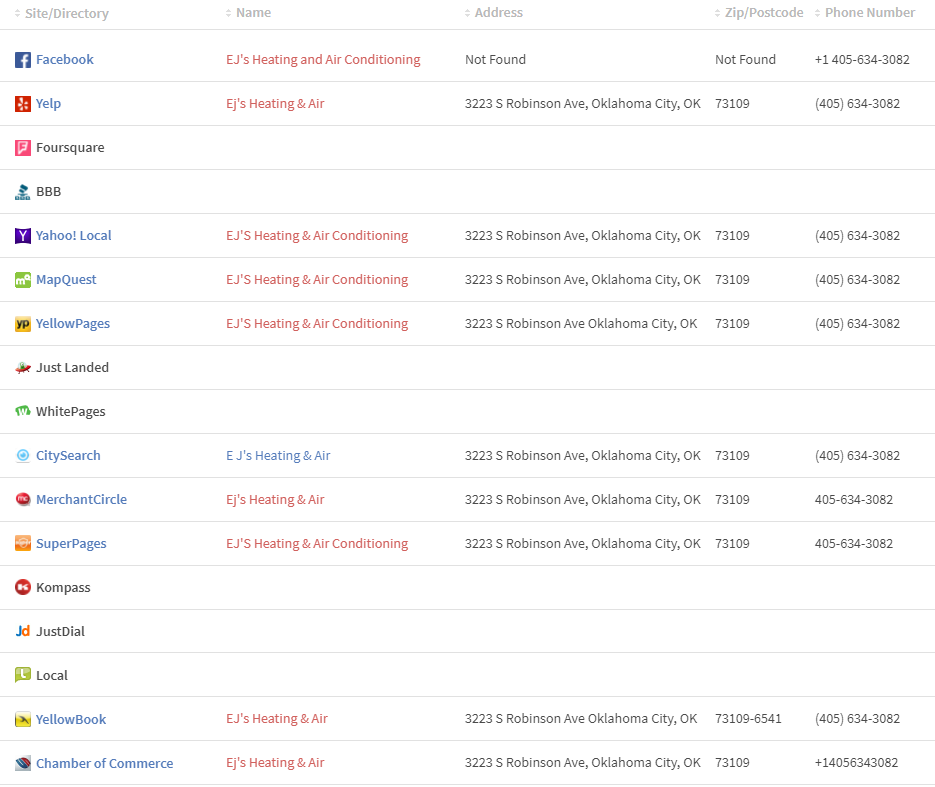Click the YellowPages YP icon
The width and height of the screenshot is (935, 787).
(23, 324)
